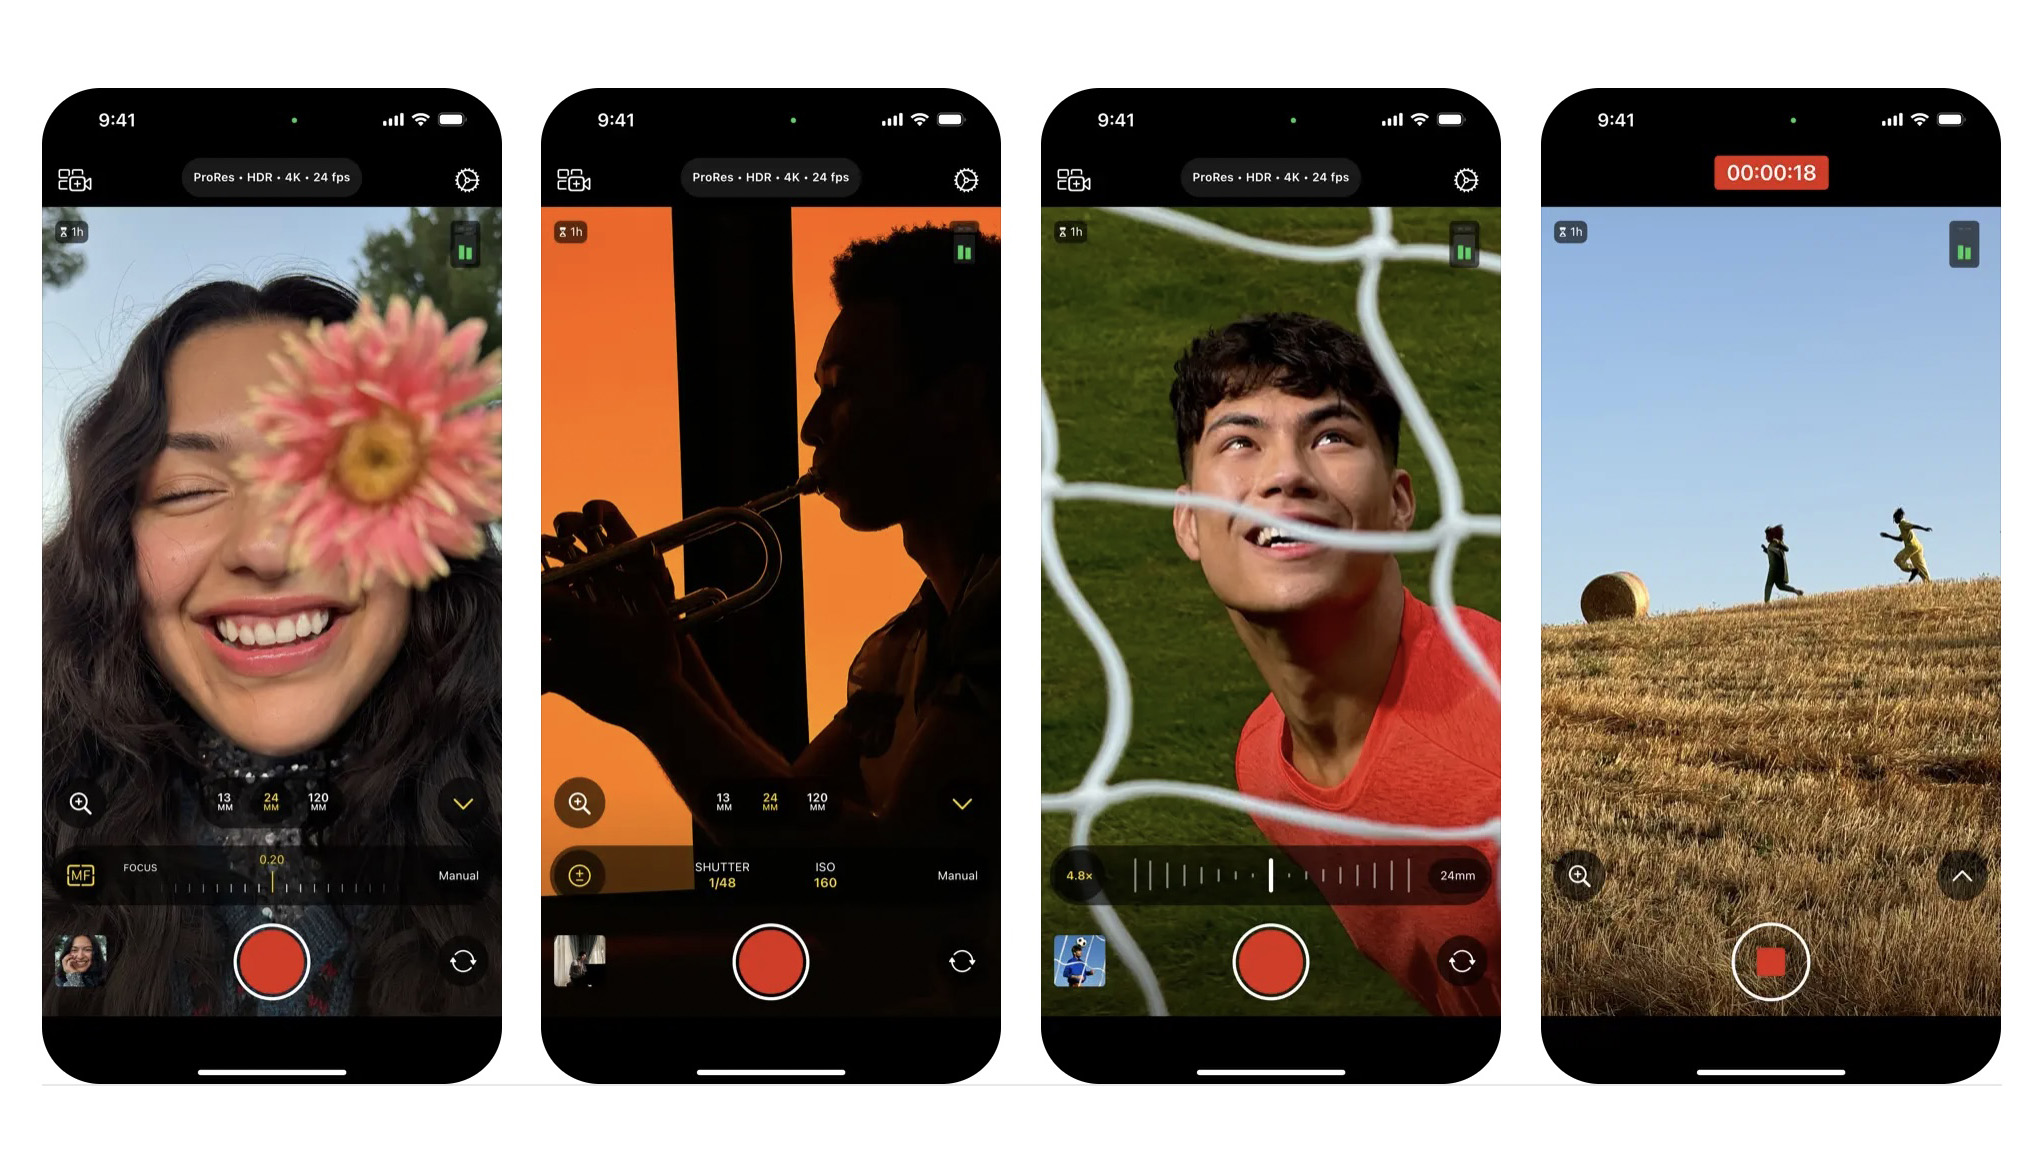This screenshot has width=2037, height=1154.
Task: Tap the zoom magnify icon on screen 2
Action: tap(579, 802)
